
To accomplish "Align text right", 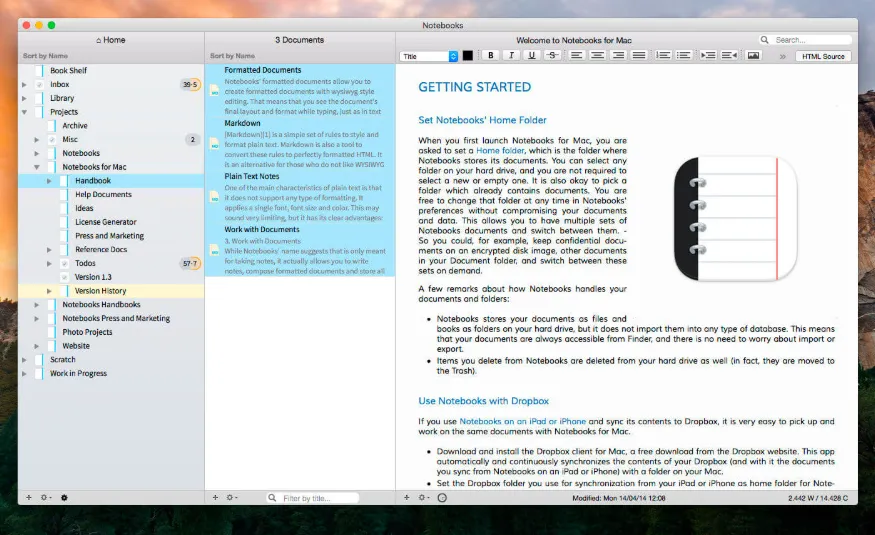I will point(618,55).
